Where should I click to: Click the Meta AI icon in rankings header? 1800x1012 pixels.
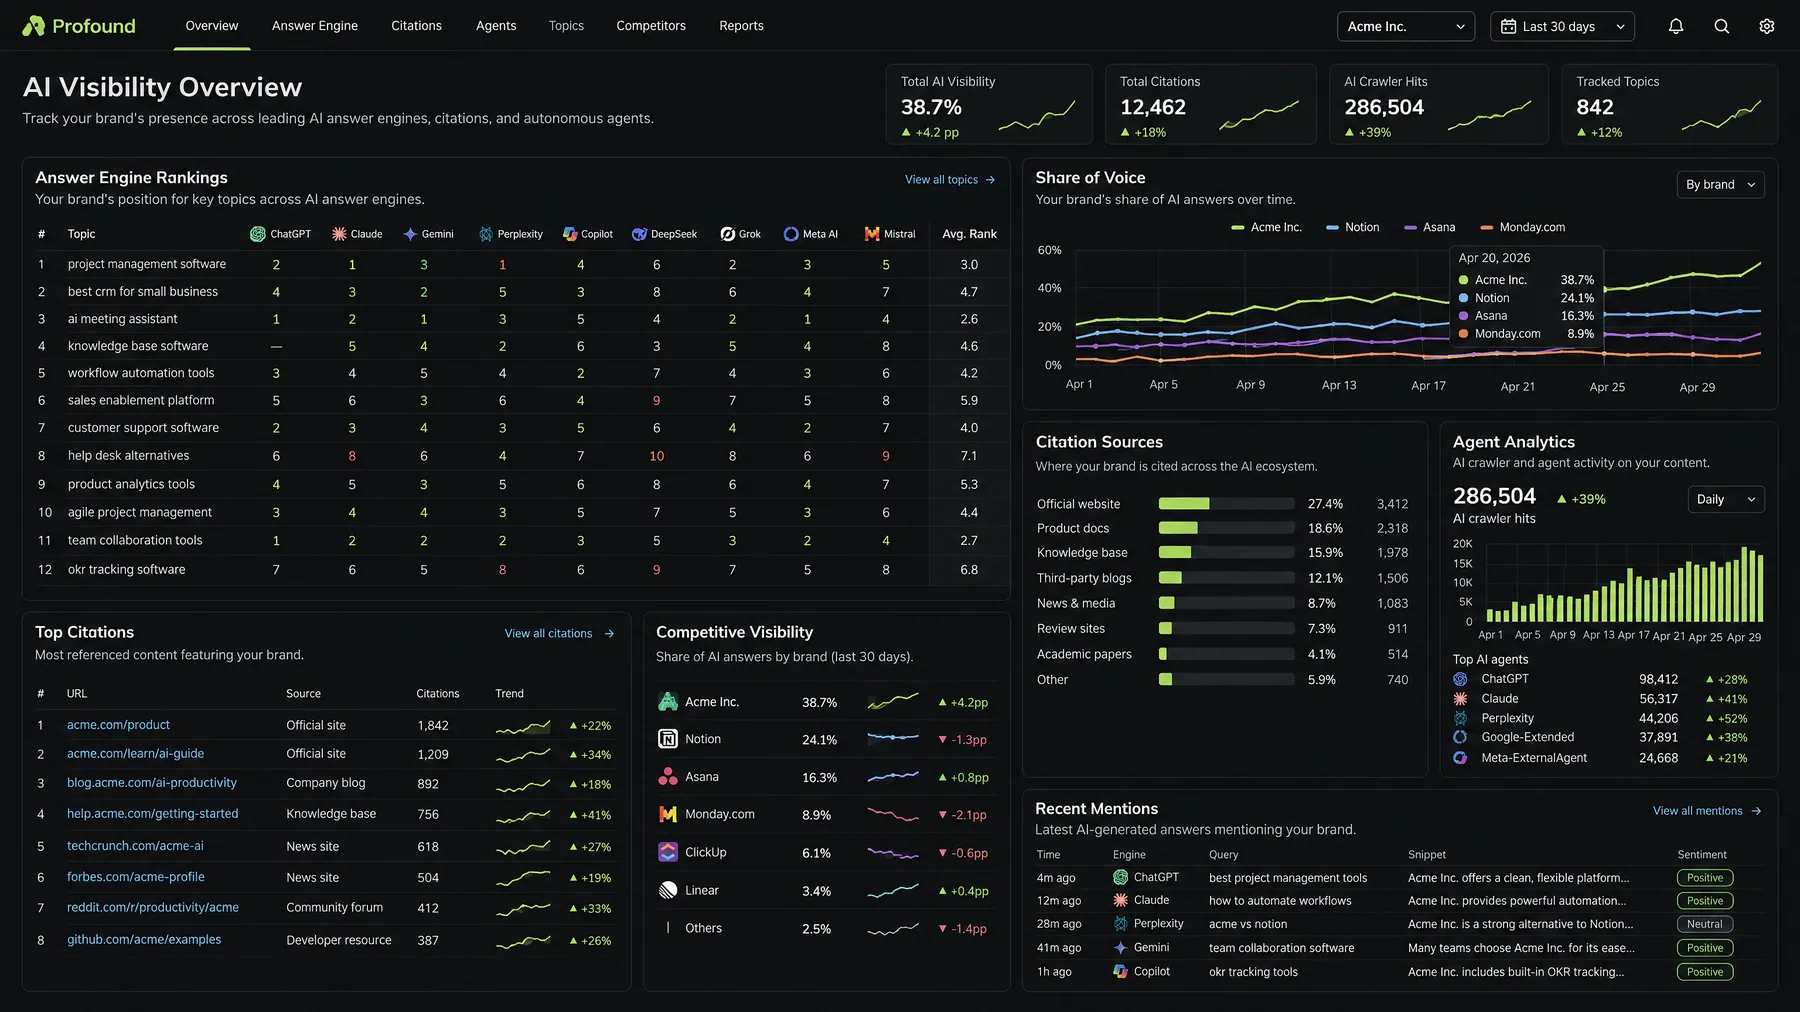tap(791, 234)
